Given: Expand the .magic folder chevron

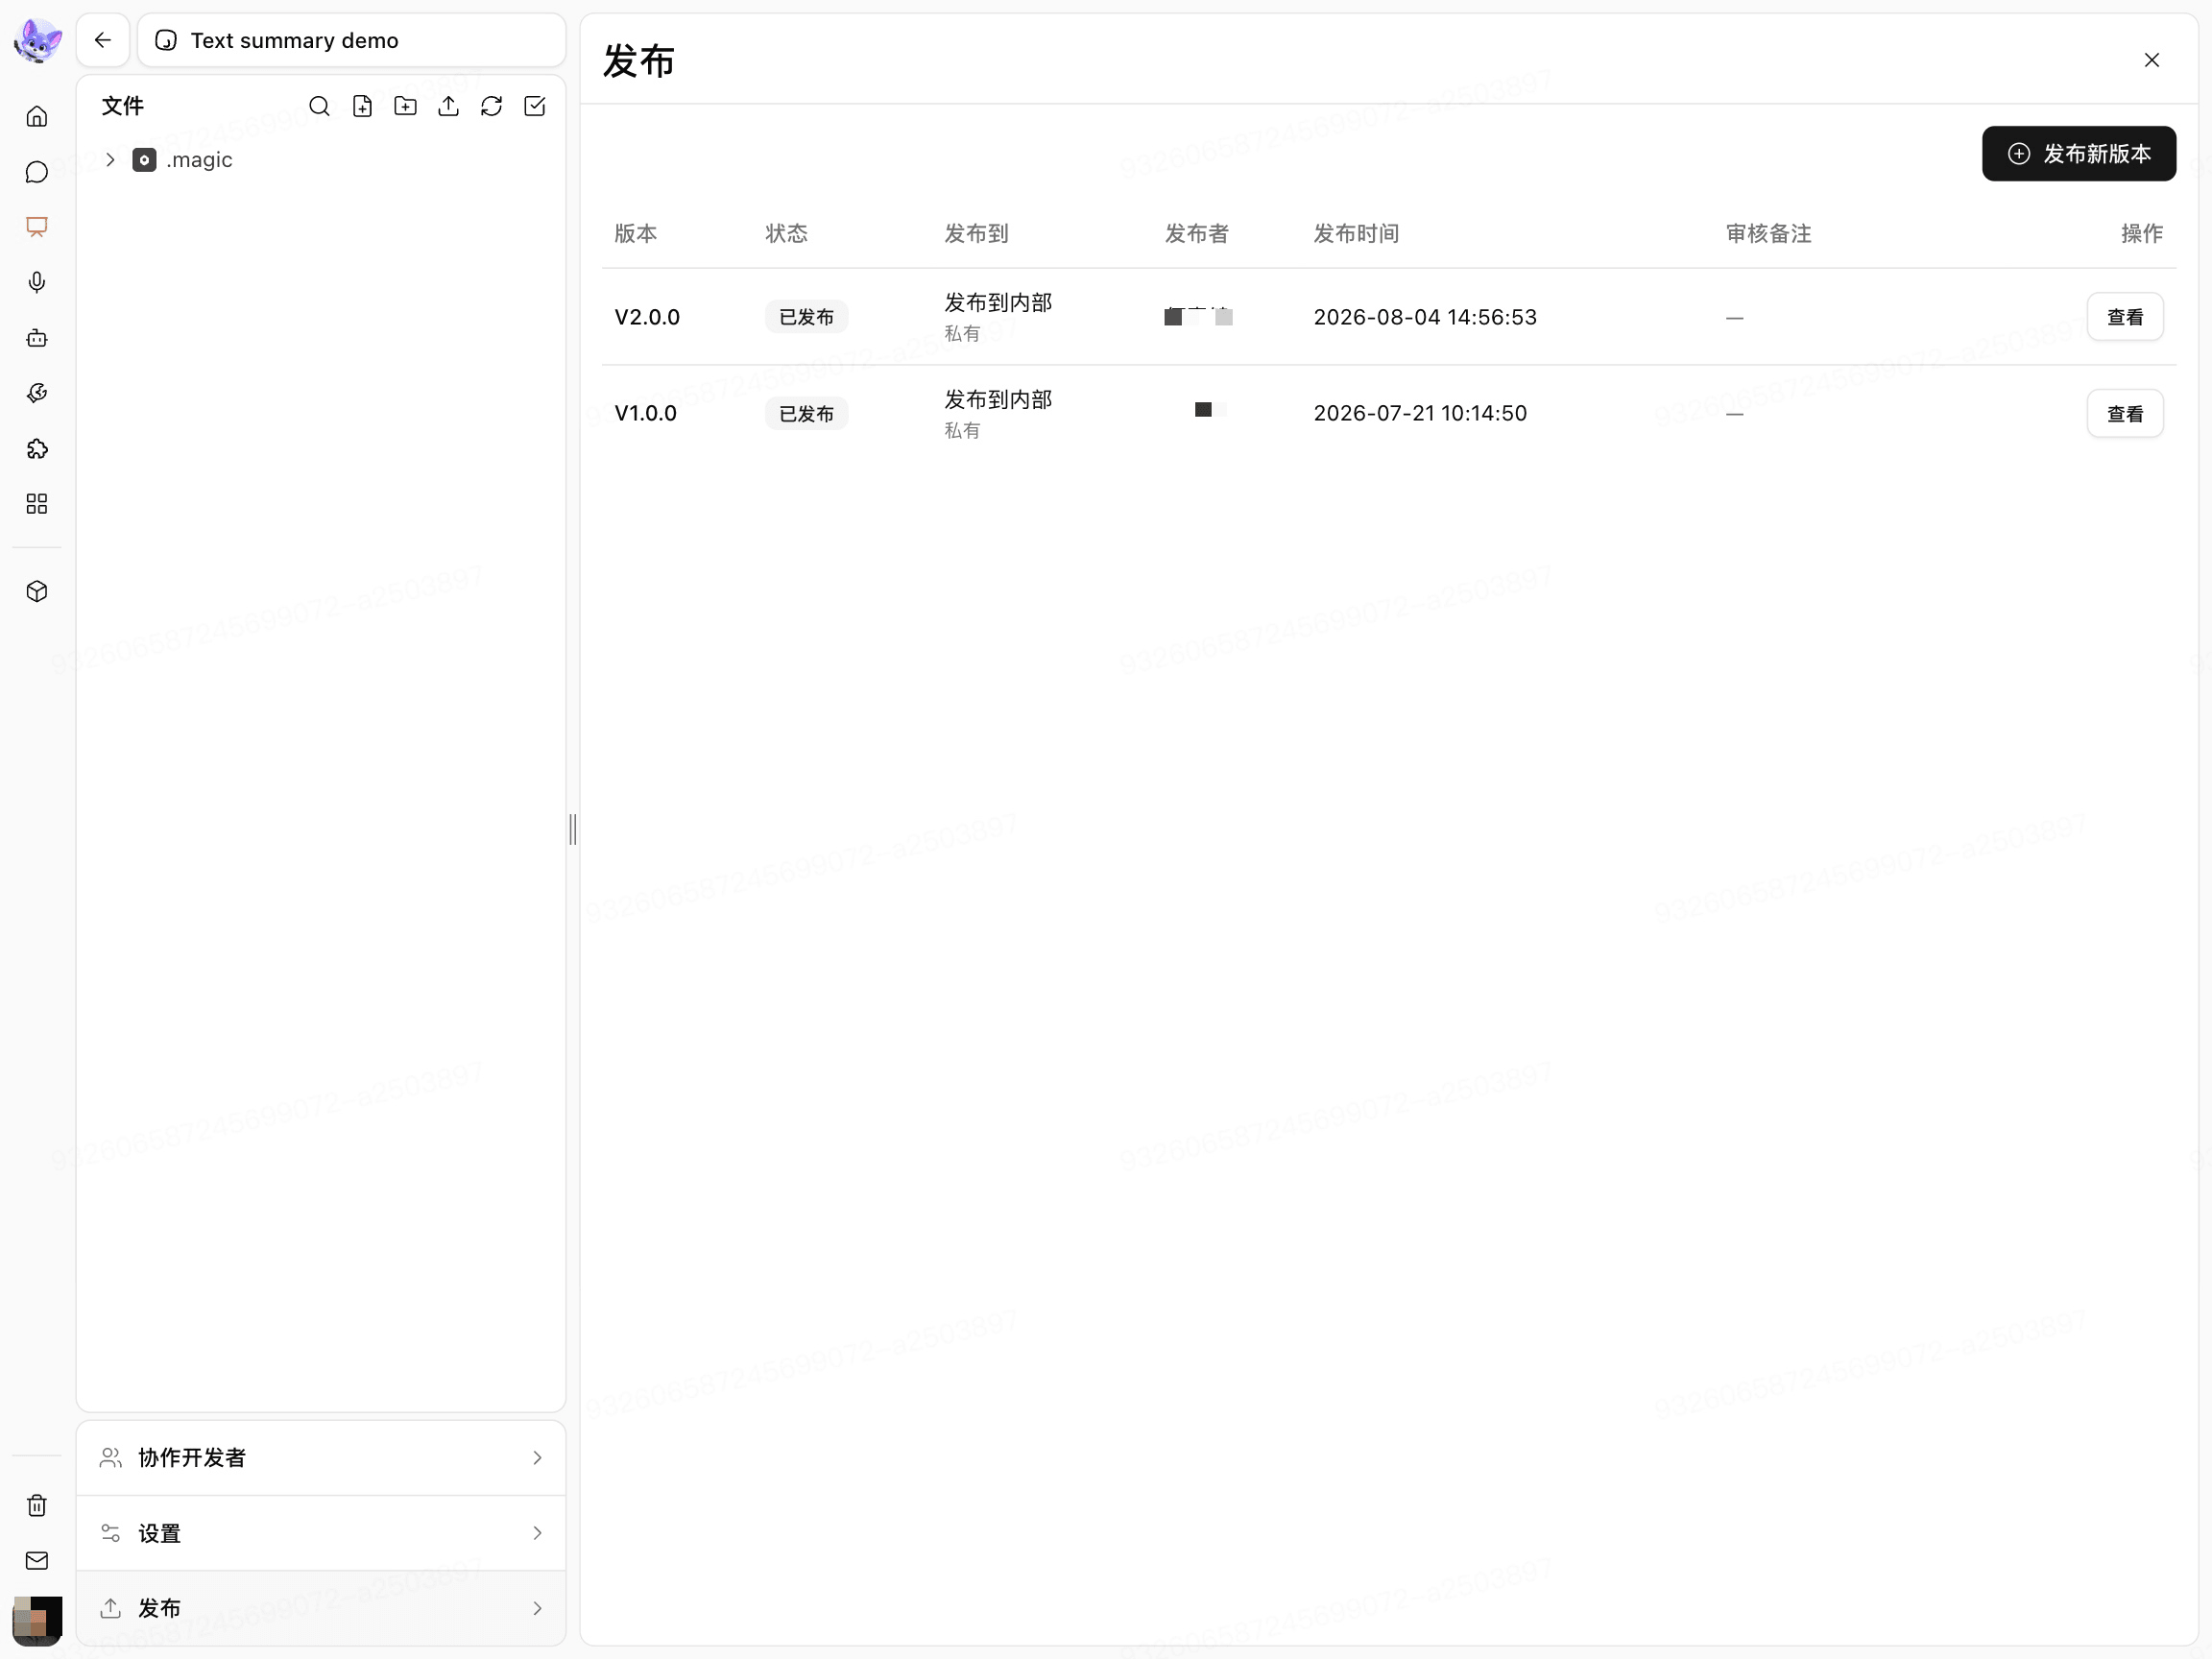Looking at the screenshot, I should [x=111, y=160].
